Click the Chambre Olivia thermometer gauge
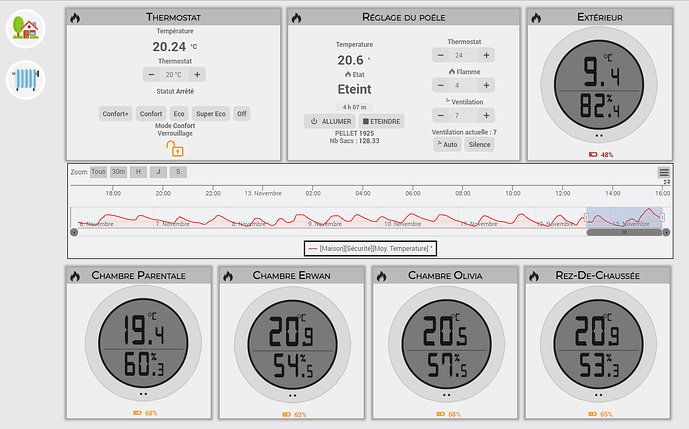This screenshot has width=689, height=429. (446, 344)
